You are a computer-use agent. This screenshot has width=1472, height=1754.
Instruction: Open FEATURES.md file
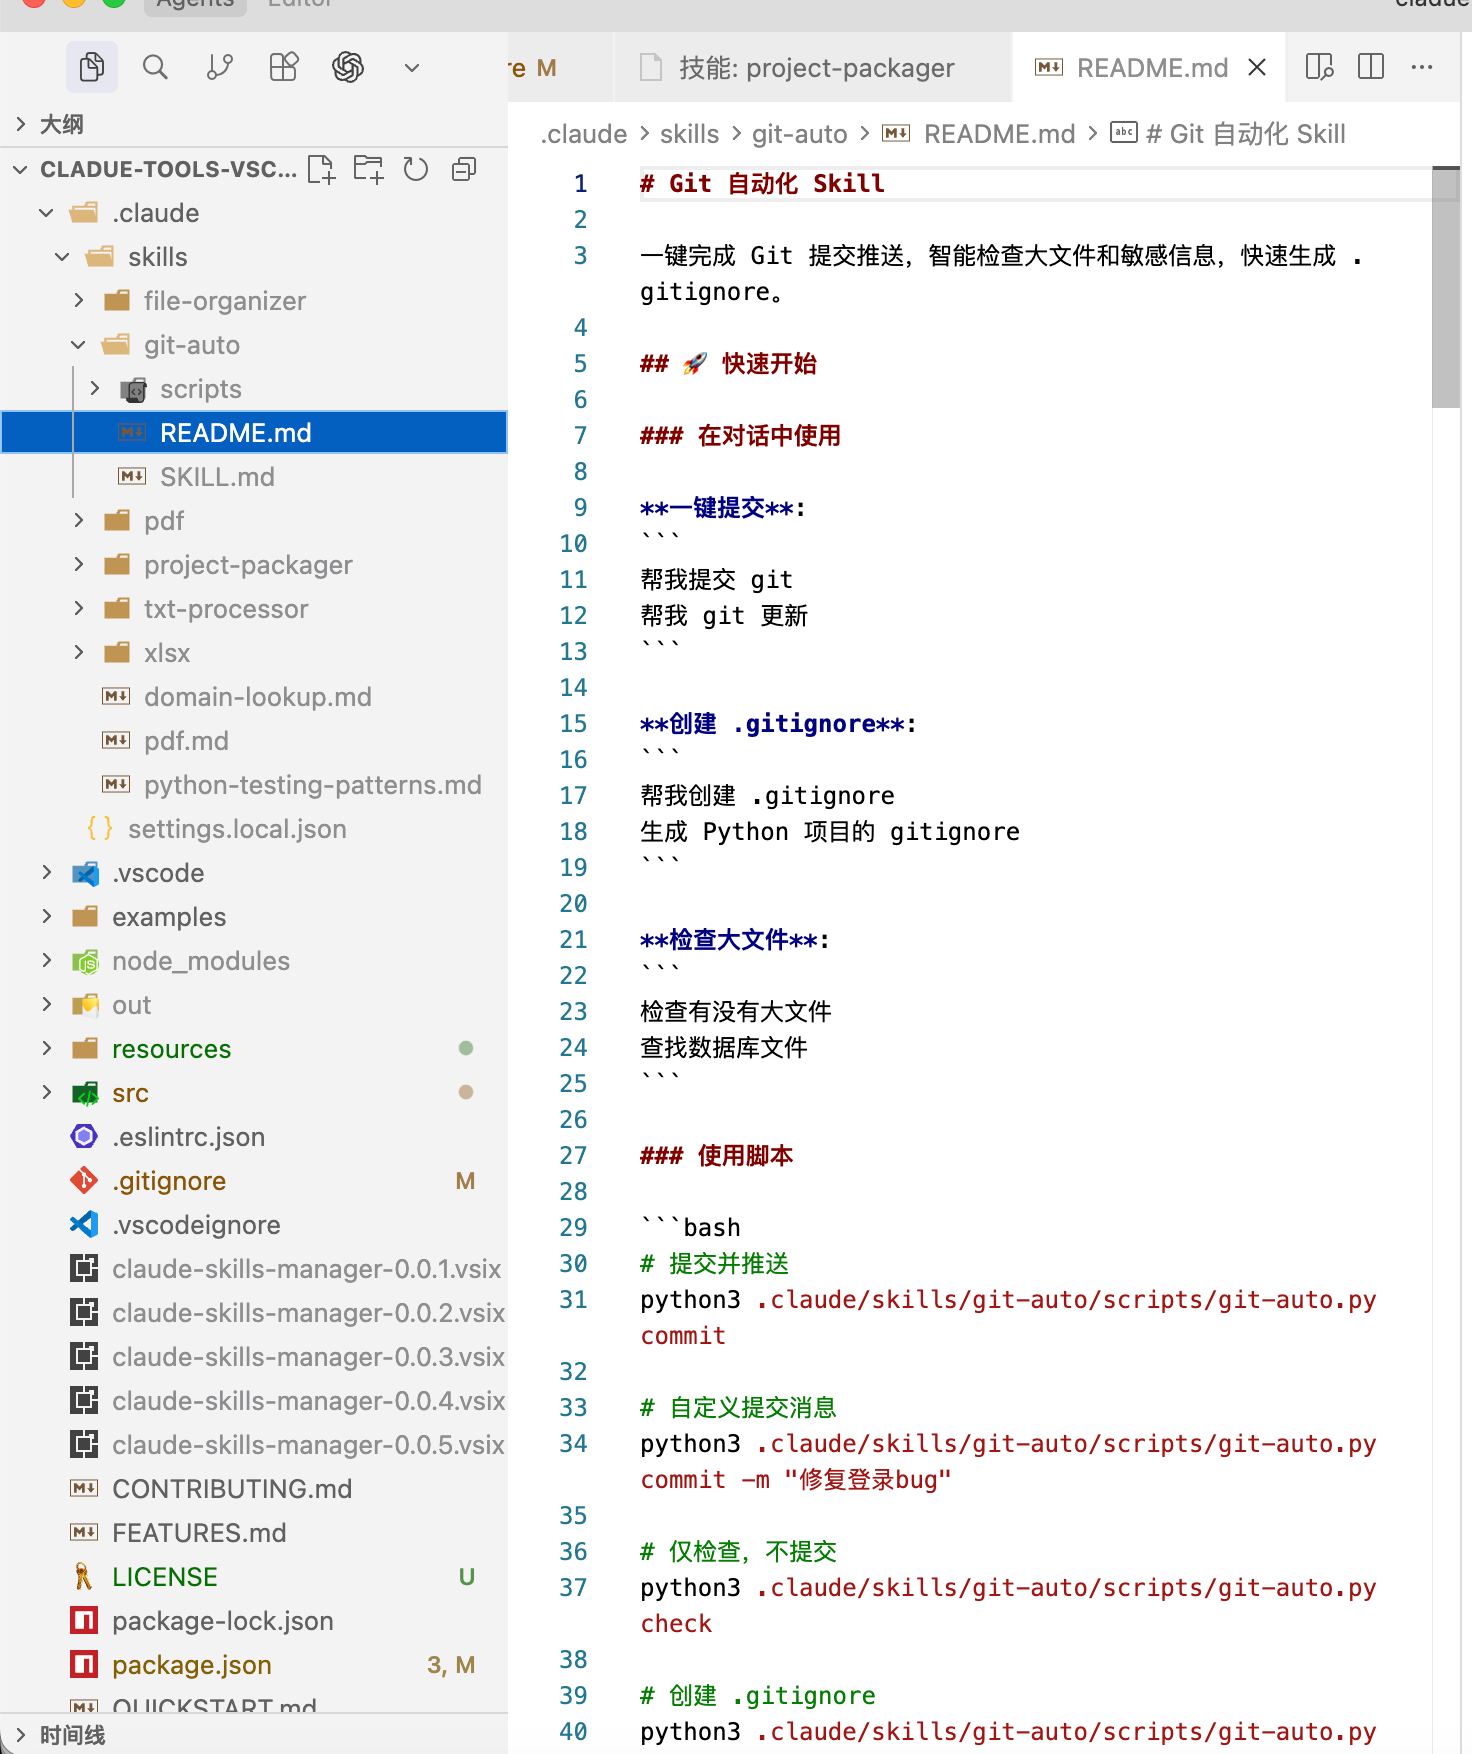point(254,1533)
